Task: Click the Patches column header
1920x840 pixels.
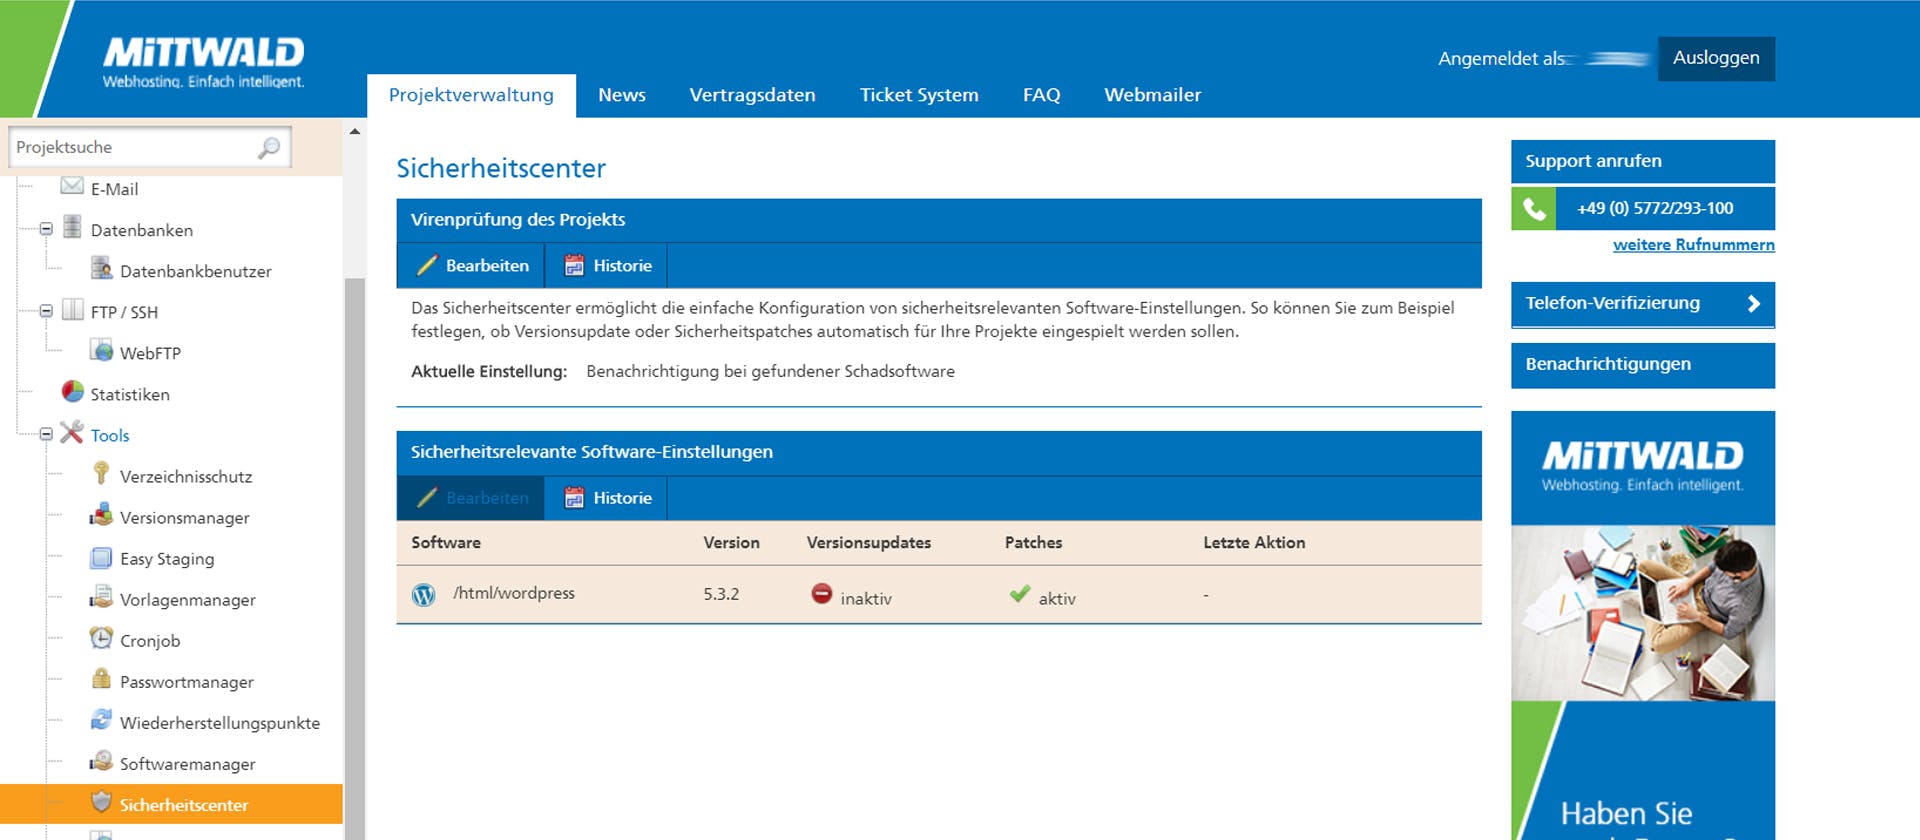Action: tap(1033, 543)
